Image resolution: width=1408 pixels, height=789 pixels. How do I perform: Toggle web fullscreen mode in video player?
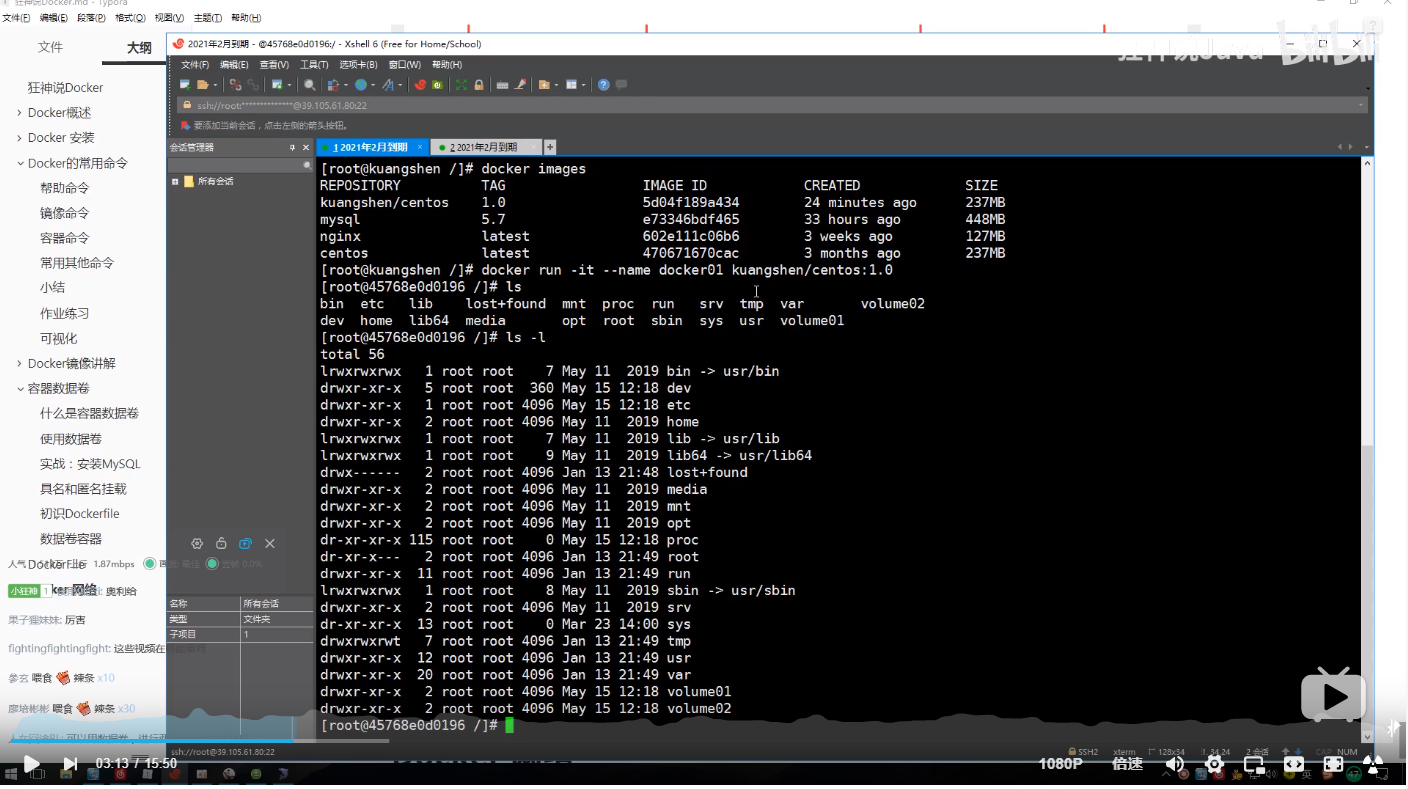(x=1293, y=764)
